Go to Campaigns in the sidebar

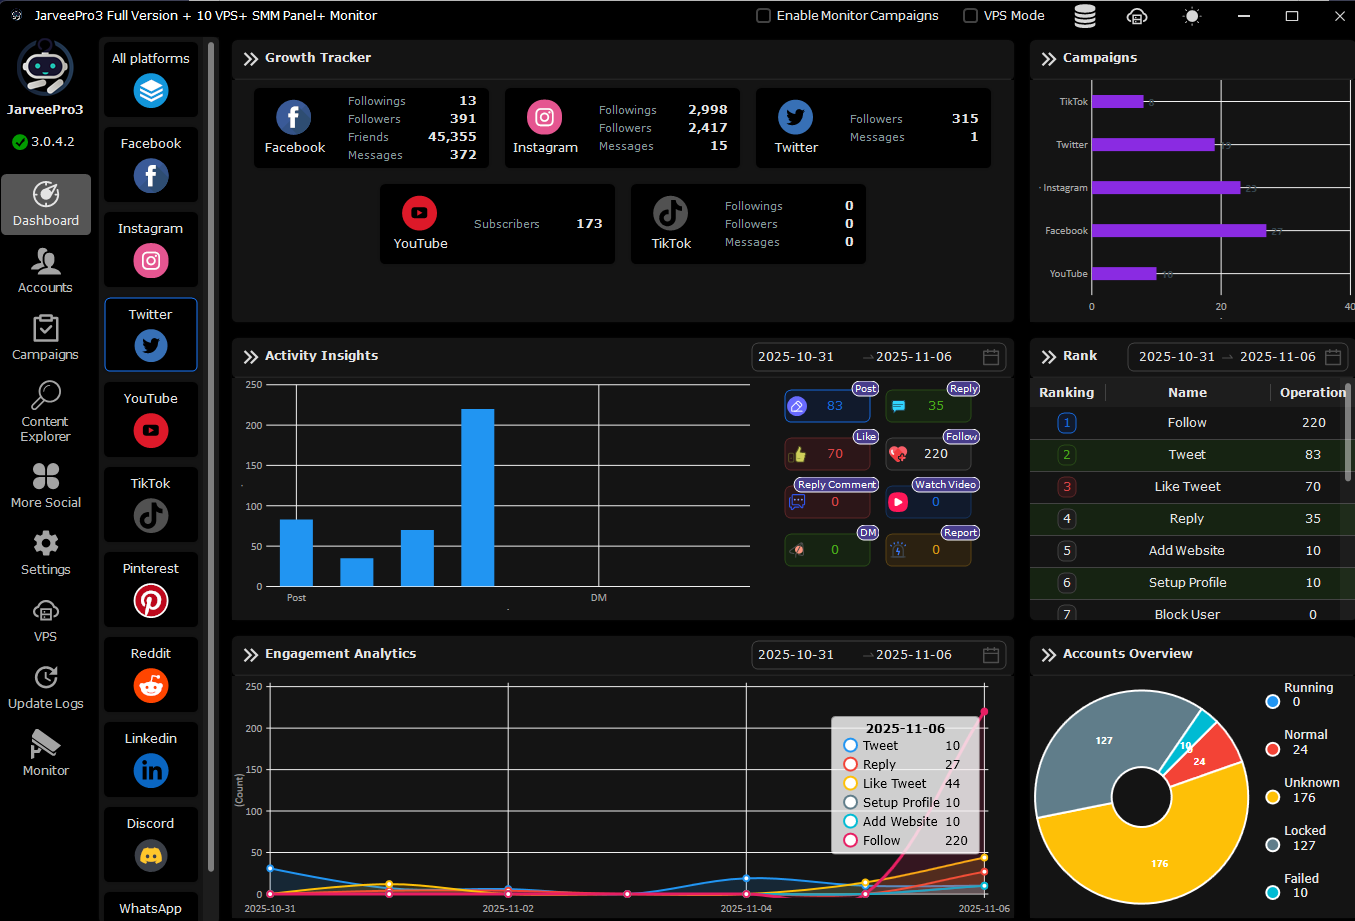[x=46, y=338]
